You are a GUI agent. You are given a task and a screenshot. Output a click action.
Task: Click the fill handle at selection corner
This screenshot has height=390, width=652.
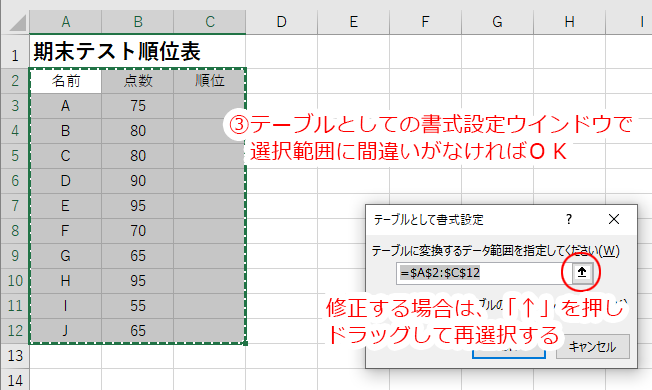(x=245, y=343)
